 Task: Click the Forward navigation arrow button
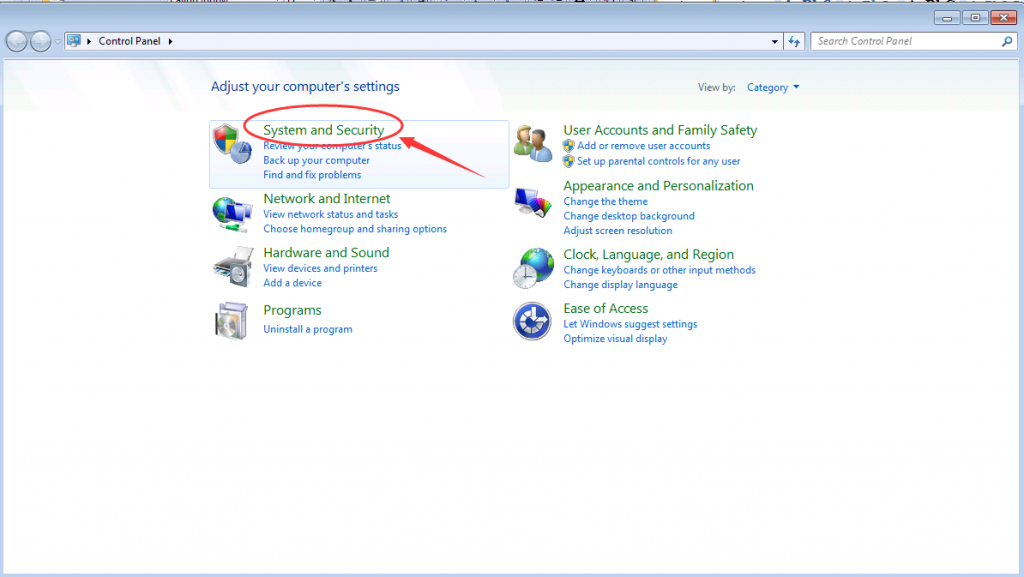[40, 41]
